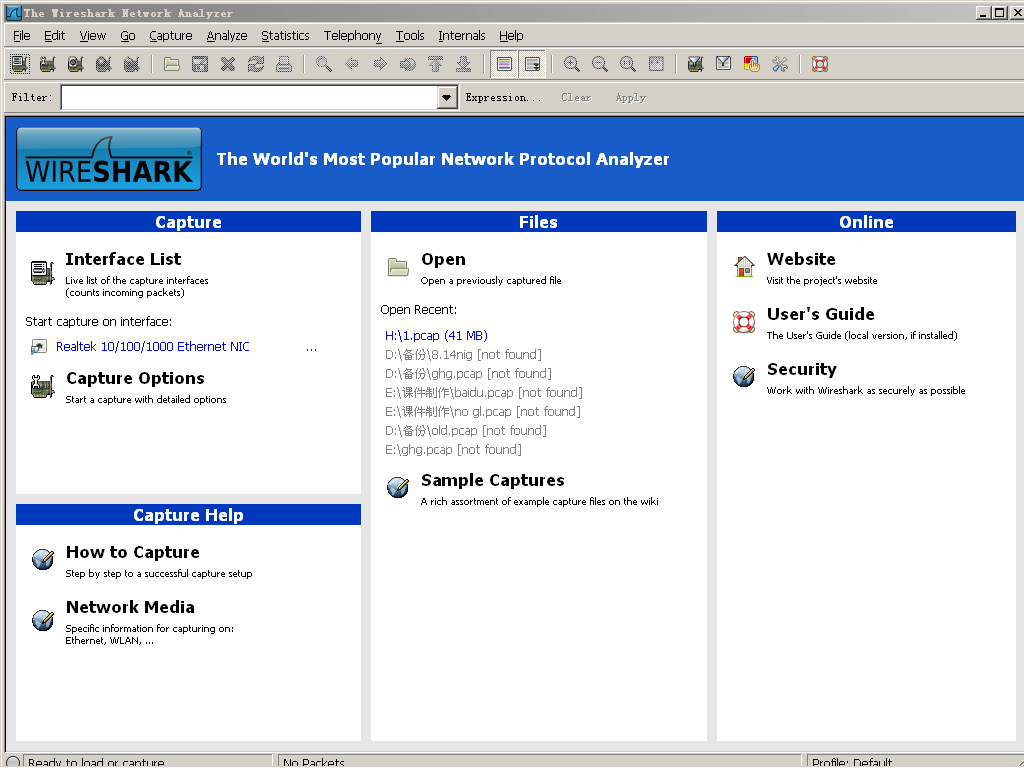This screenshot has width=1024, height=768.
Task: Open the capture interfaces list toolbar icon
Action: [20, 64]
